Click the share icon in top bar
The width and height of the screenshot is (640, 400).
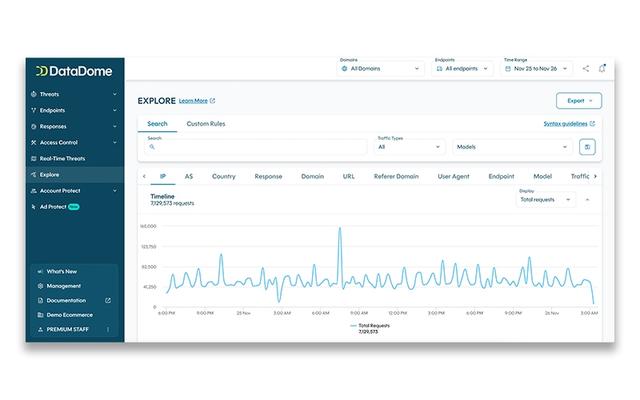click(586, 69)
